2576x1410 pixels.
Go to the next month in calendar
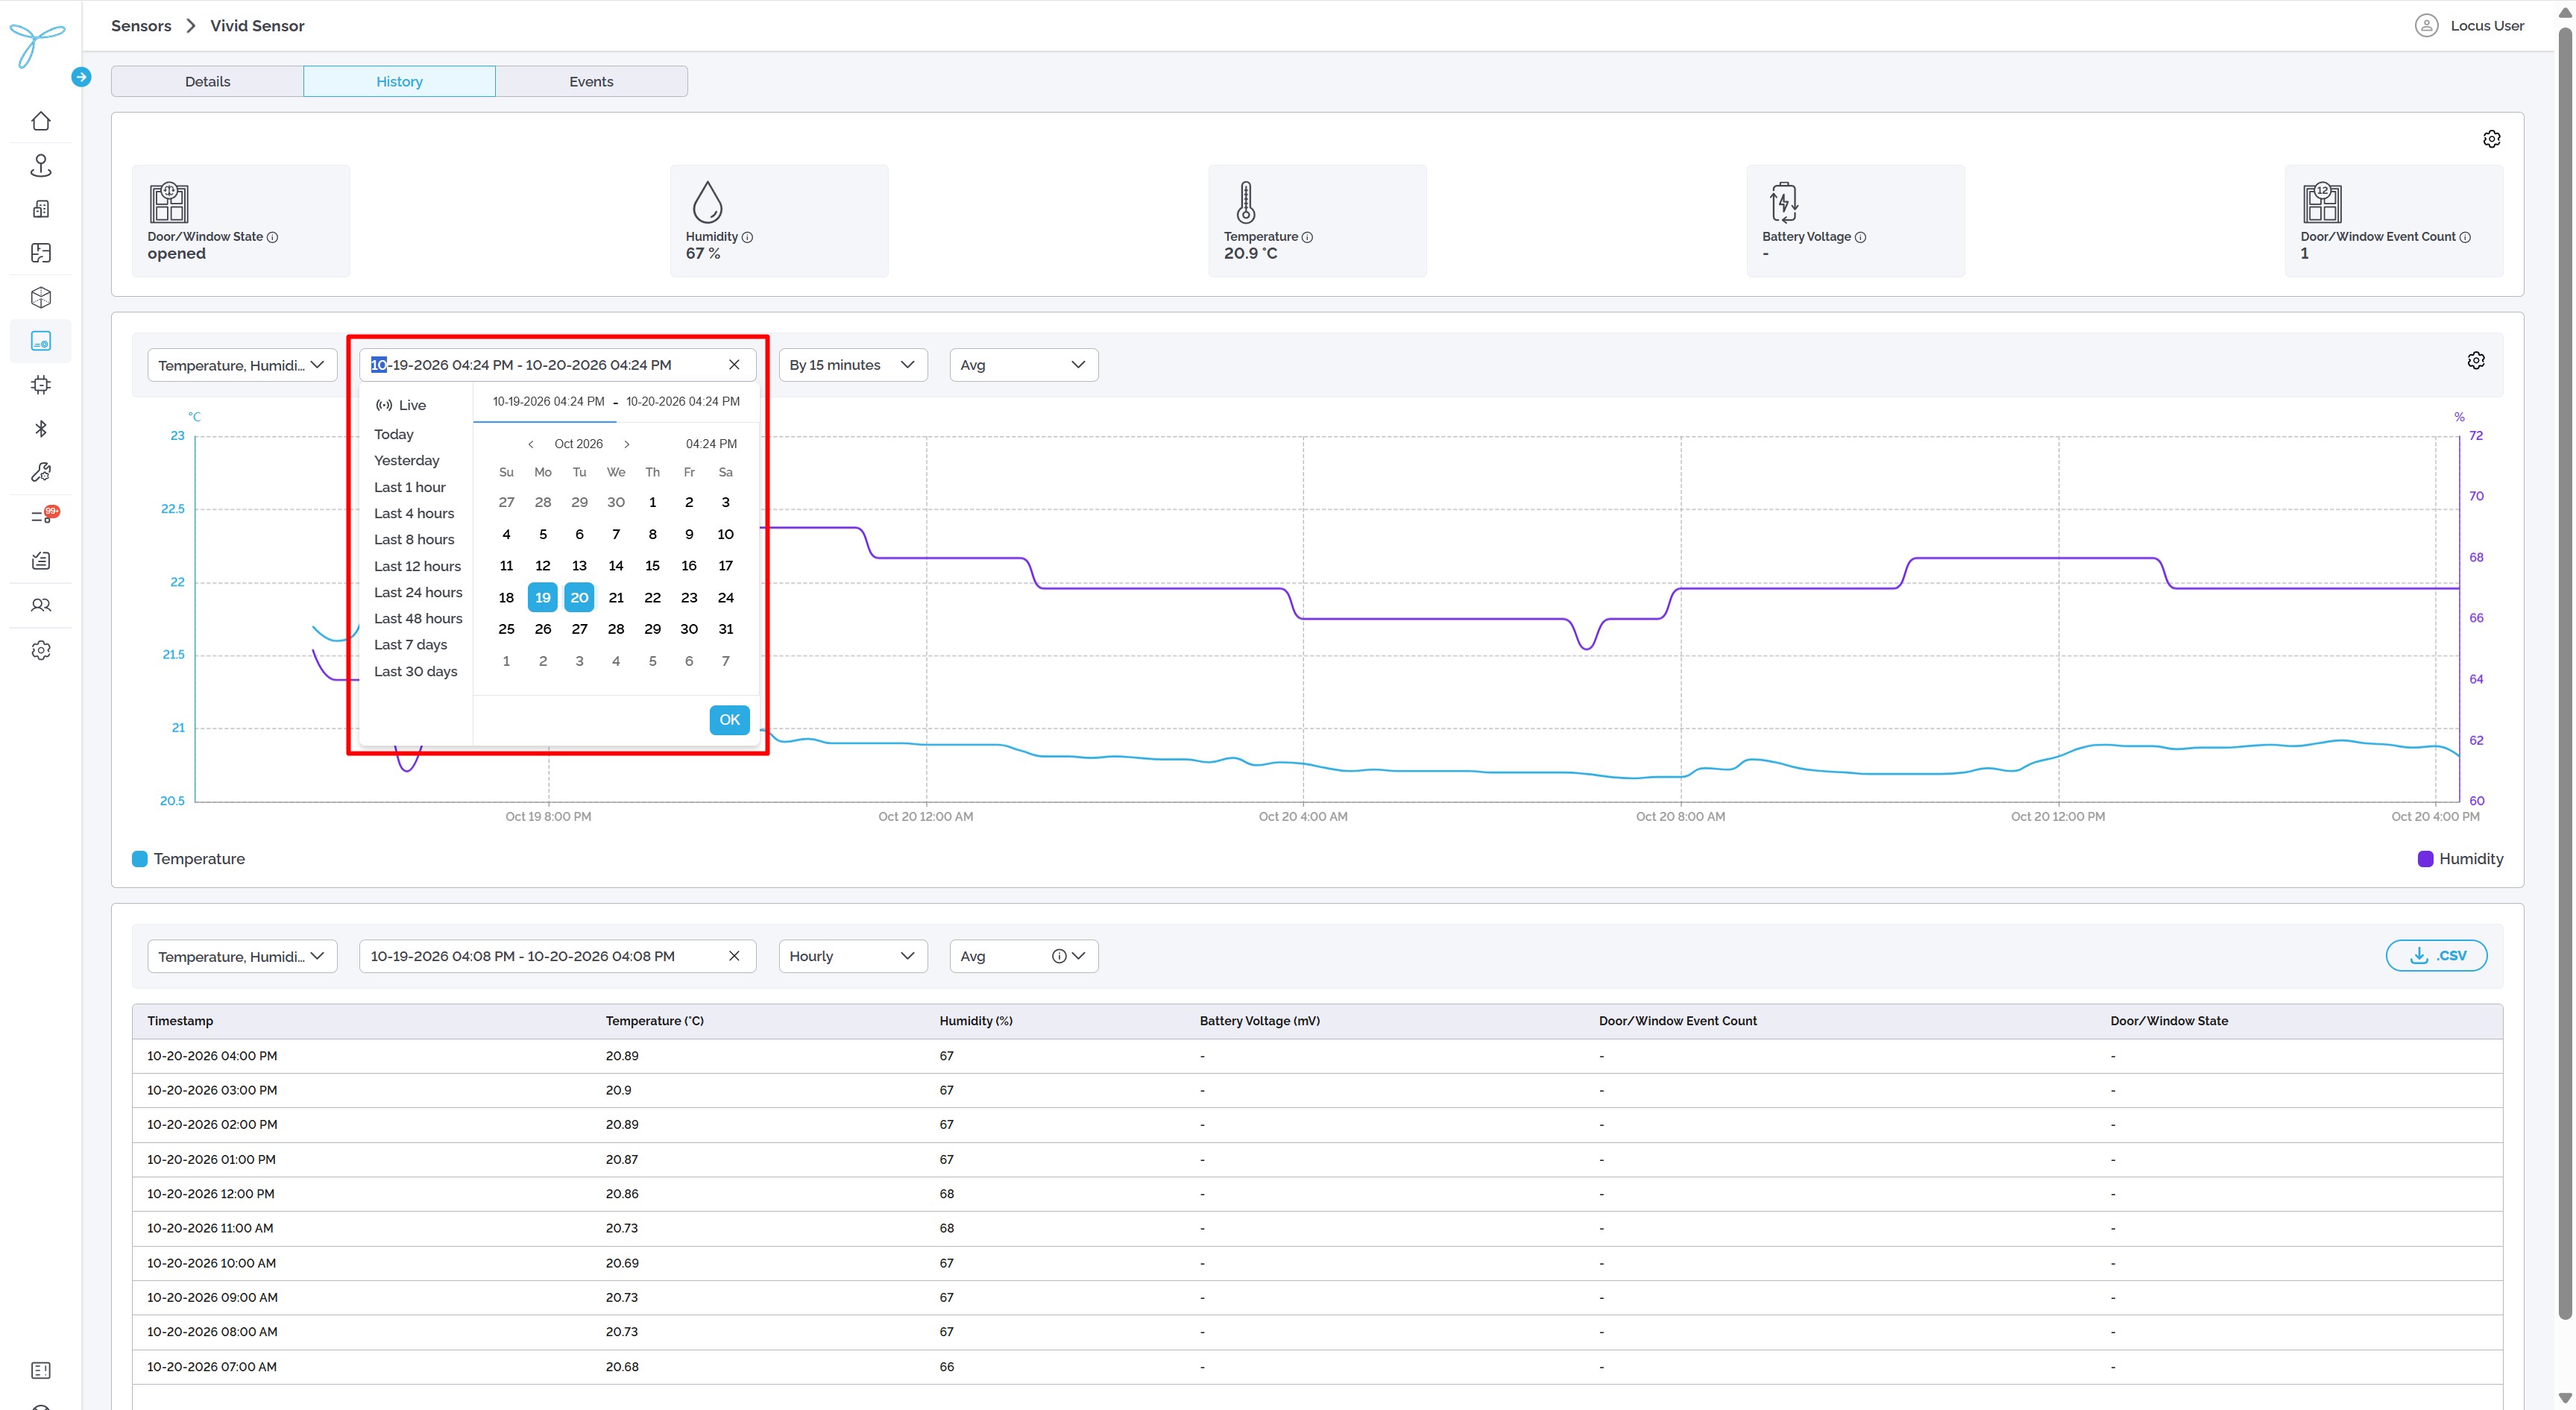[x=627, y=444]
